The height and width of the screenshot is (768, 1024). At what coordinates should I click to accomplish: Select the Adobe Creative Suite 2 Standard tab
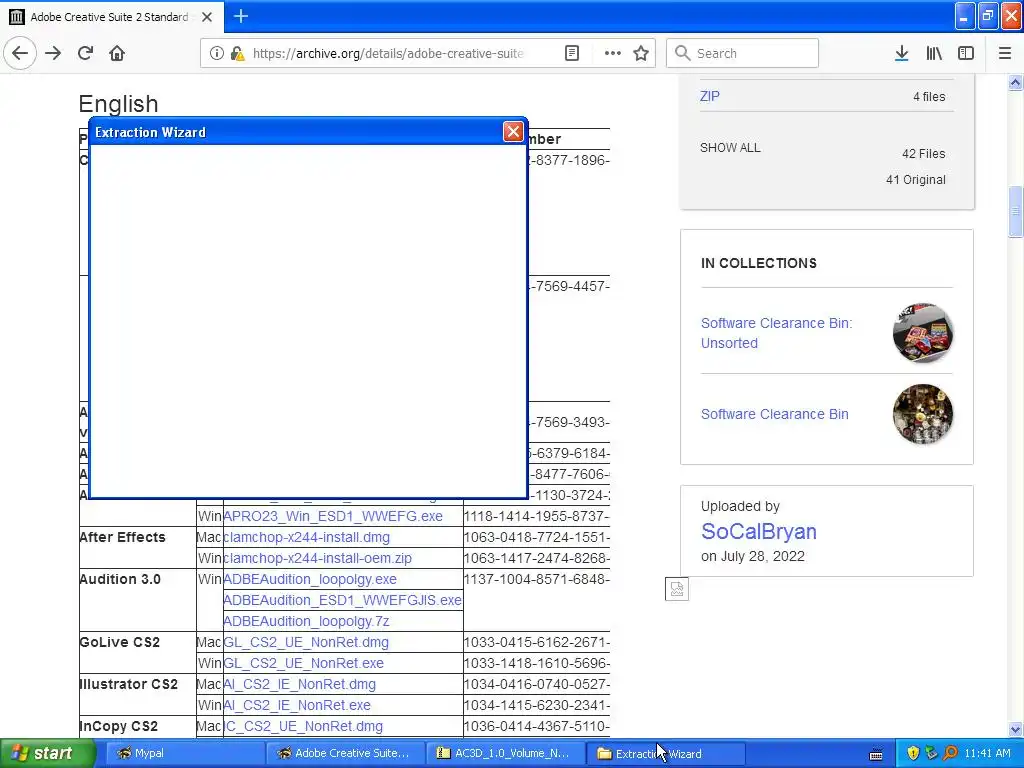[111, 17]
